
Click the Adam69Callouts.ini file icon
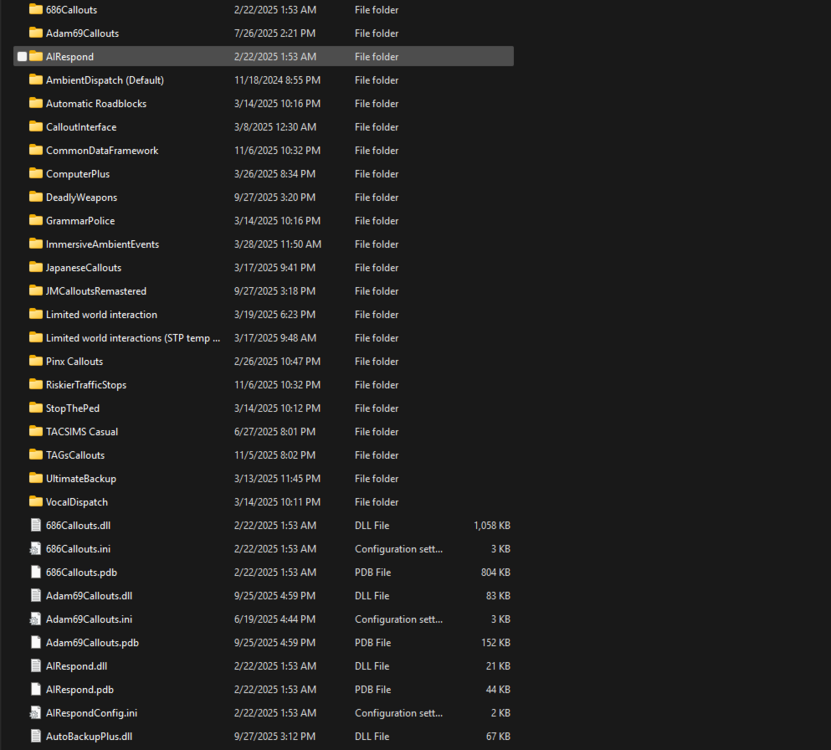pos(35,619)
